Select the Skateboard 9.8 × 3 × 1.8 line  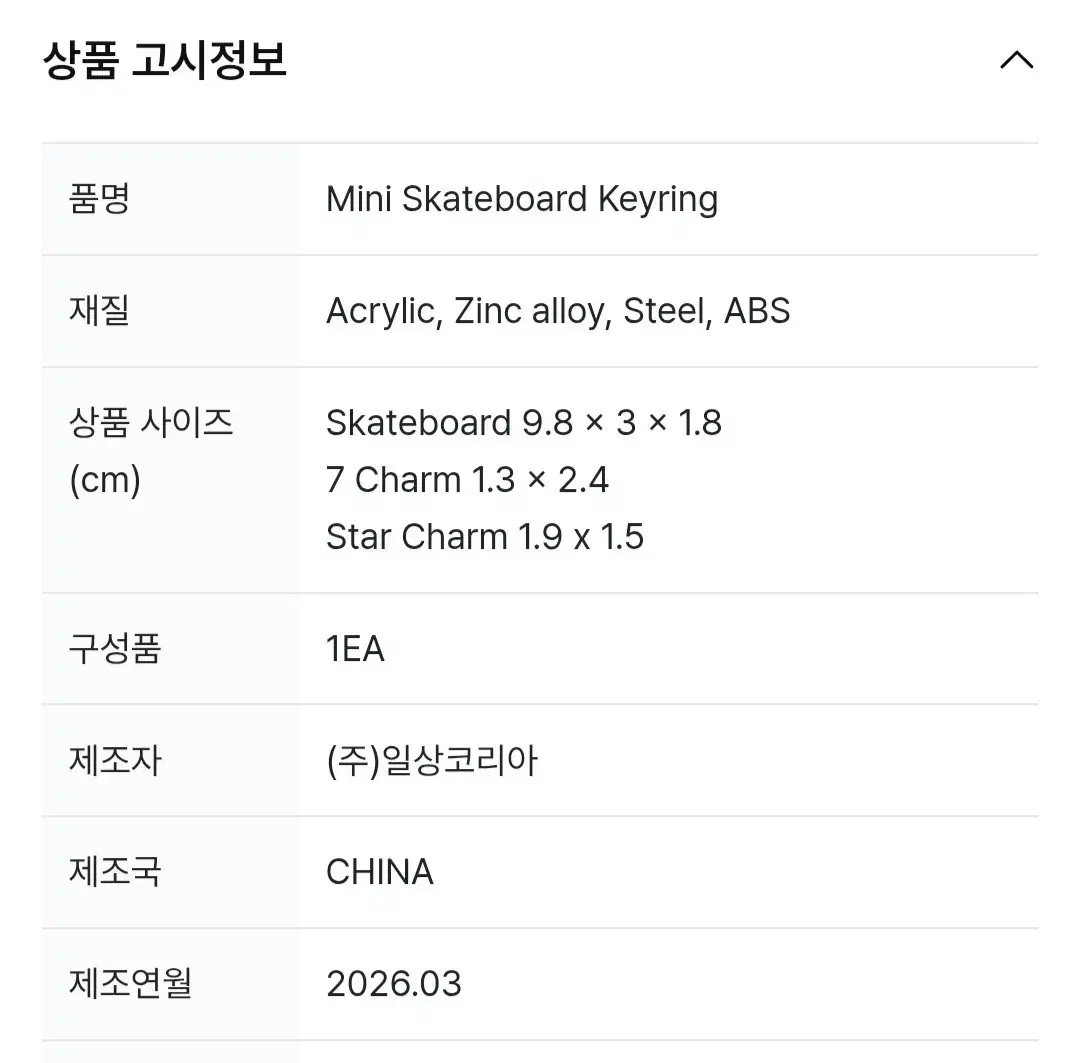[x=523, y=422]
